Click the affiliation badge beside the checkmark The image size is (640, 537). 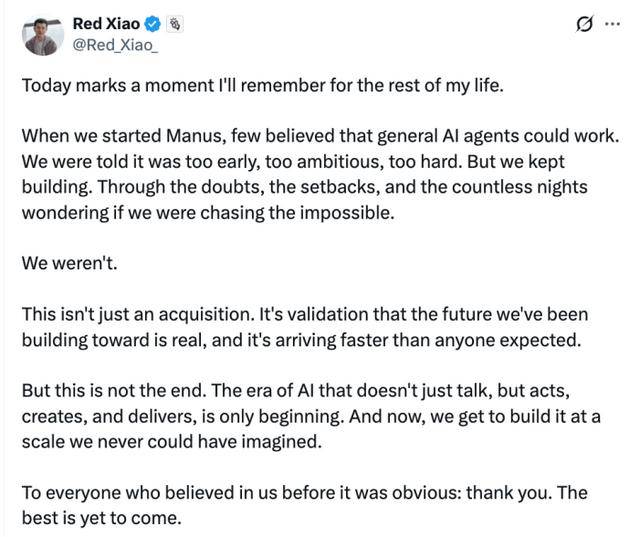tap(173, 22)
